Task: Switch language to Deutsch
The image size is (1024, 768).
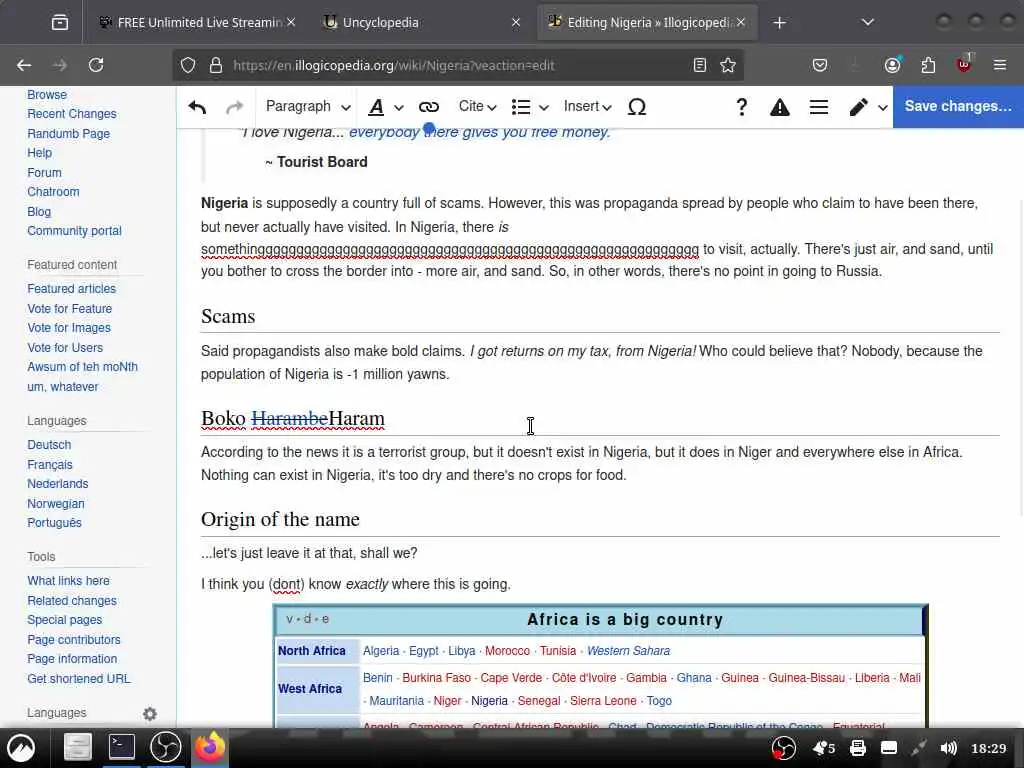Action: click(x=49, y=445)
